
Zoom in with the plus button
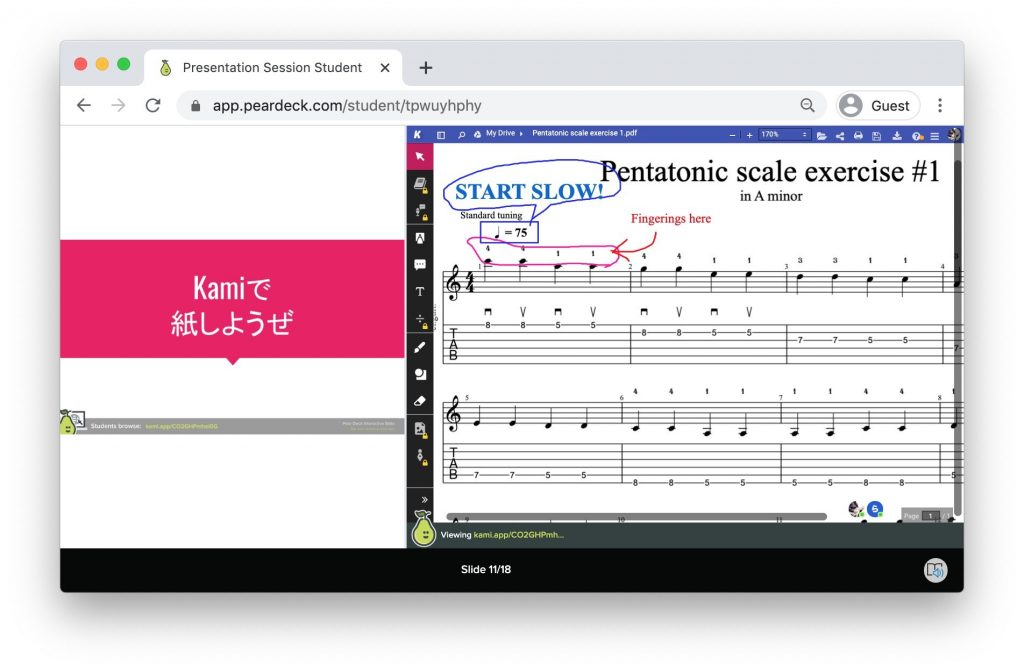pyautogui.click(x=749, y=135)
